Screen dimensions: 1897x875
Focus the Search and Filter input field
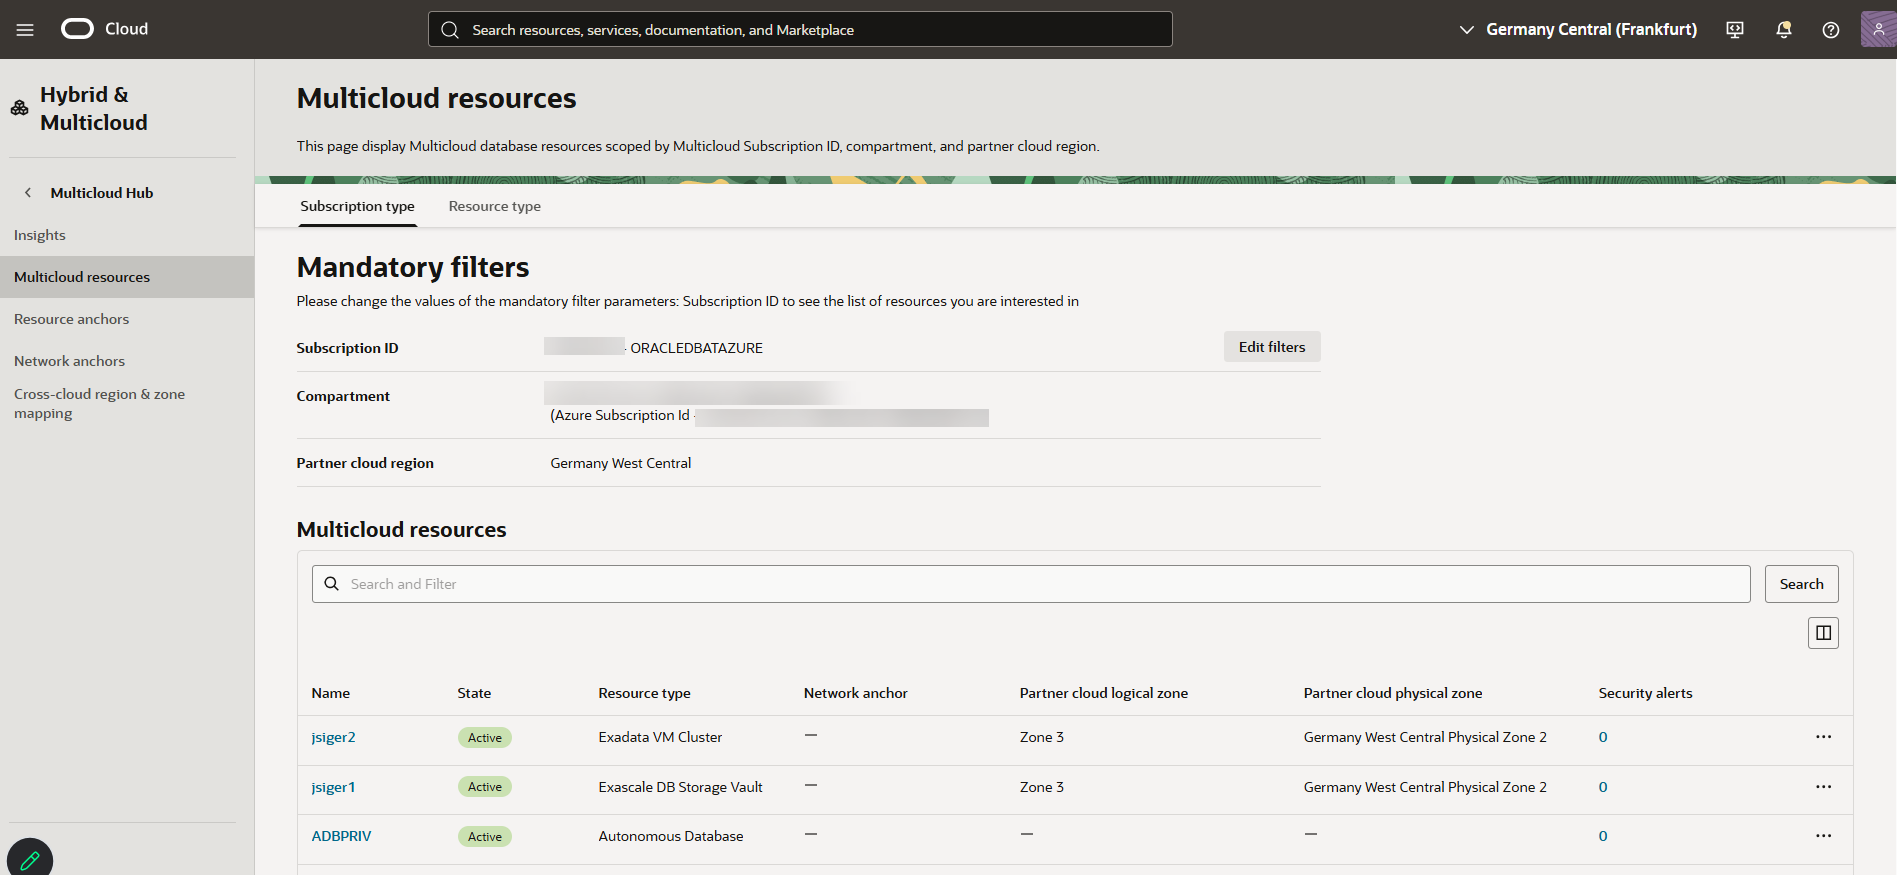tap(1031, 584)
